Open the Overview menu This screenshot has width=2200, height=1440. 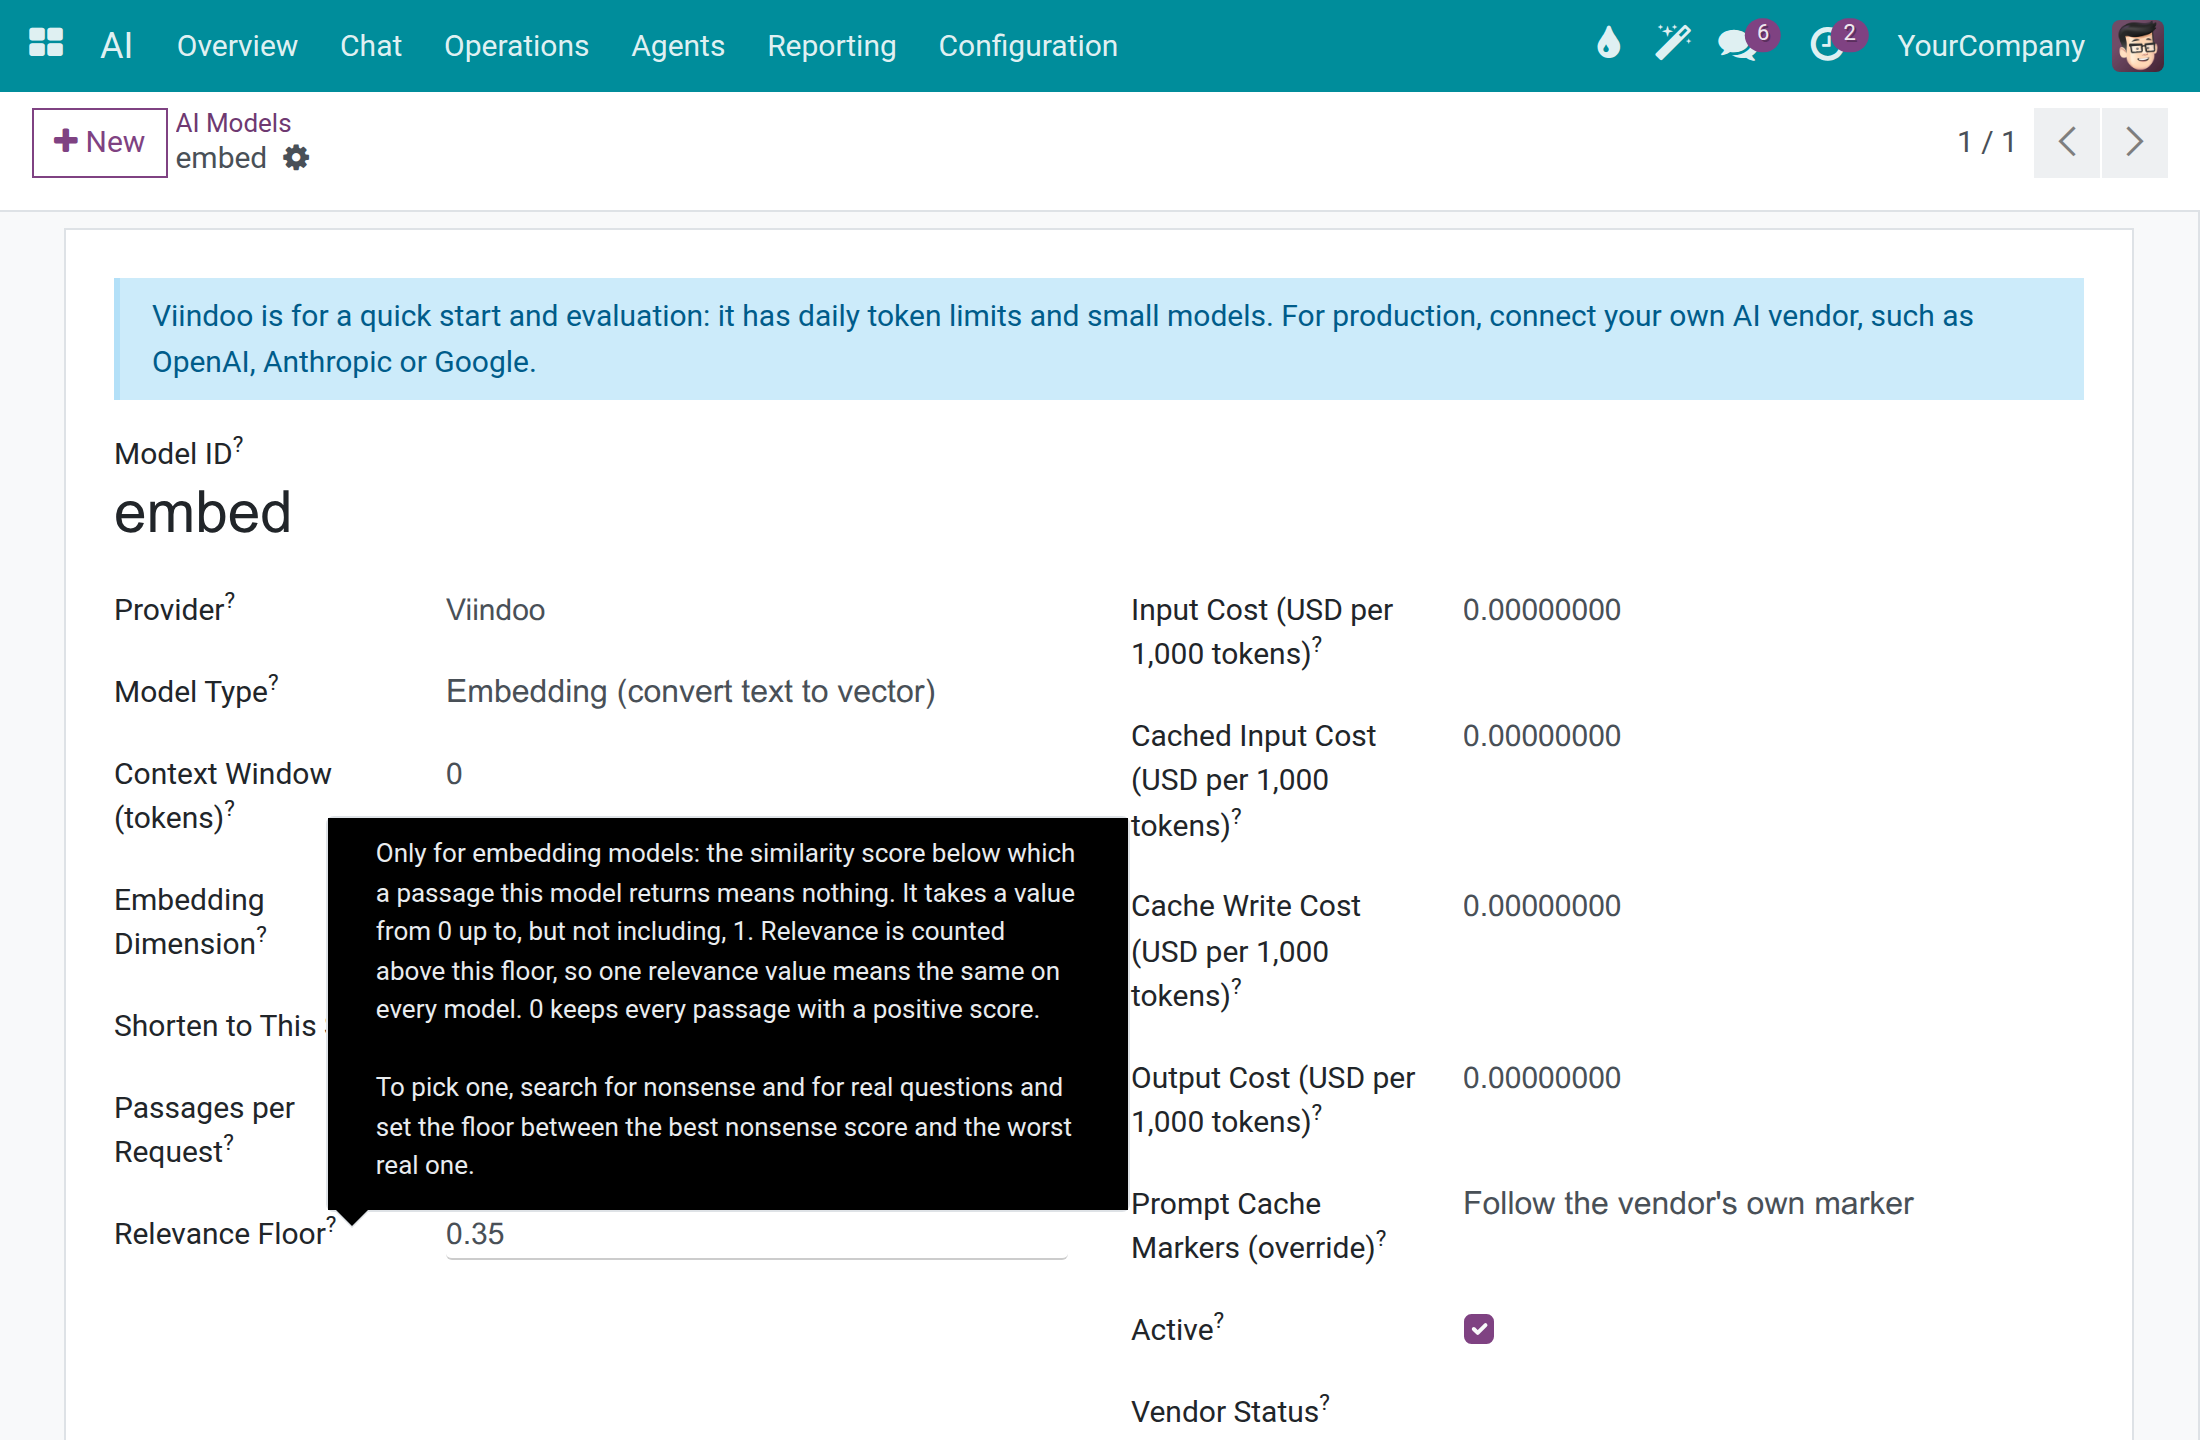pyautogui.click(x=237, y=46)
